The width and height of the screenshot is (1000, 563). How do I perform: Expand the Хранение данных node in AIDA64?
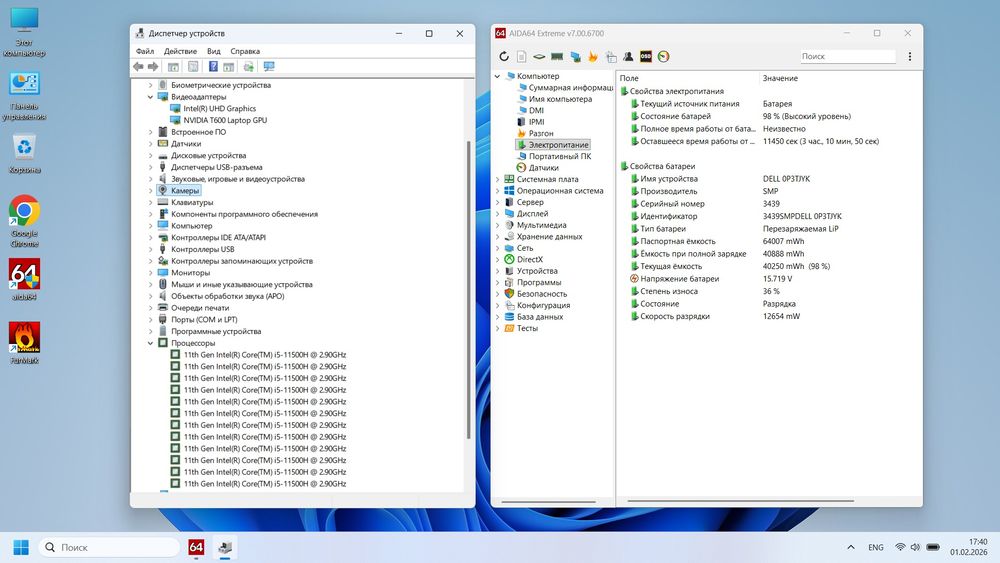tap(497, 237)
